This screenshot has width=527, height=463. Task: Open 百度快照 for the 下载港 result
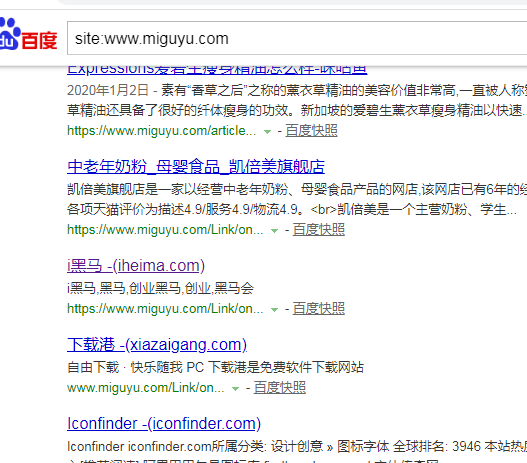(x=280, y=388)
